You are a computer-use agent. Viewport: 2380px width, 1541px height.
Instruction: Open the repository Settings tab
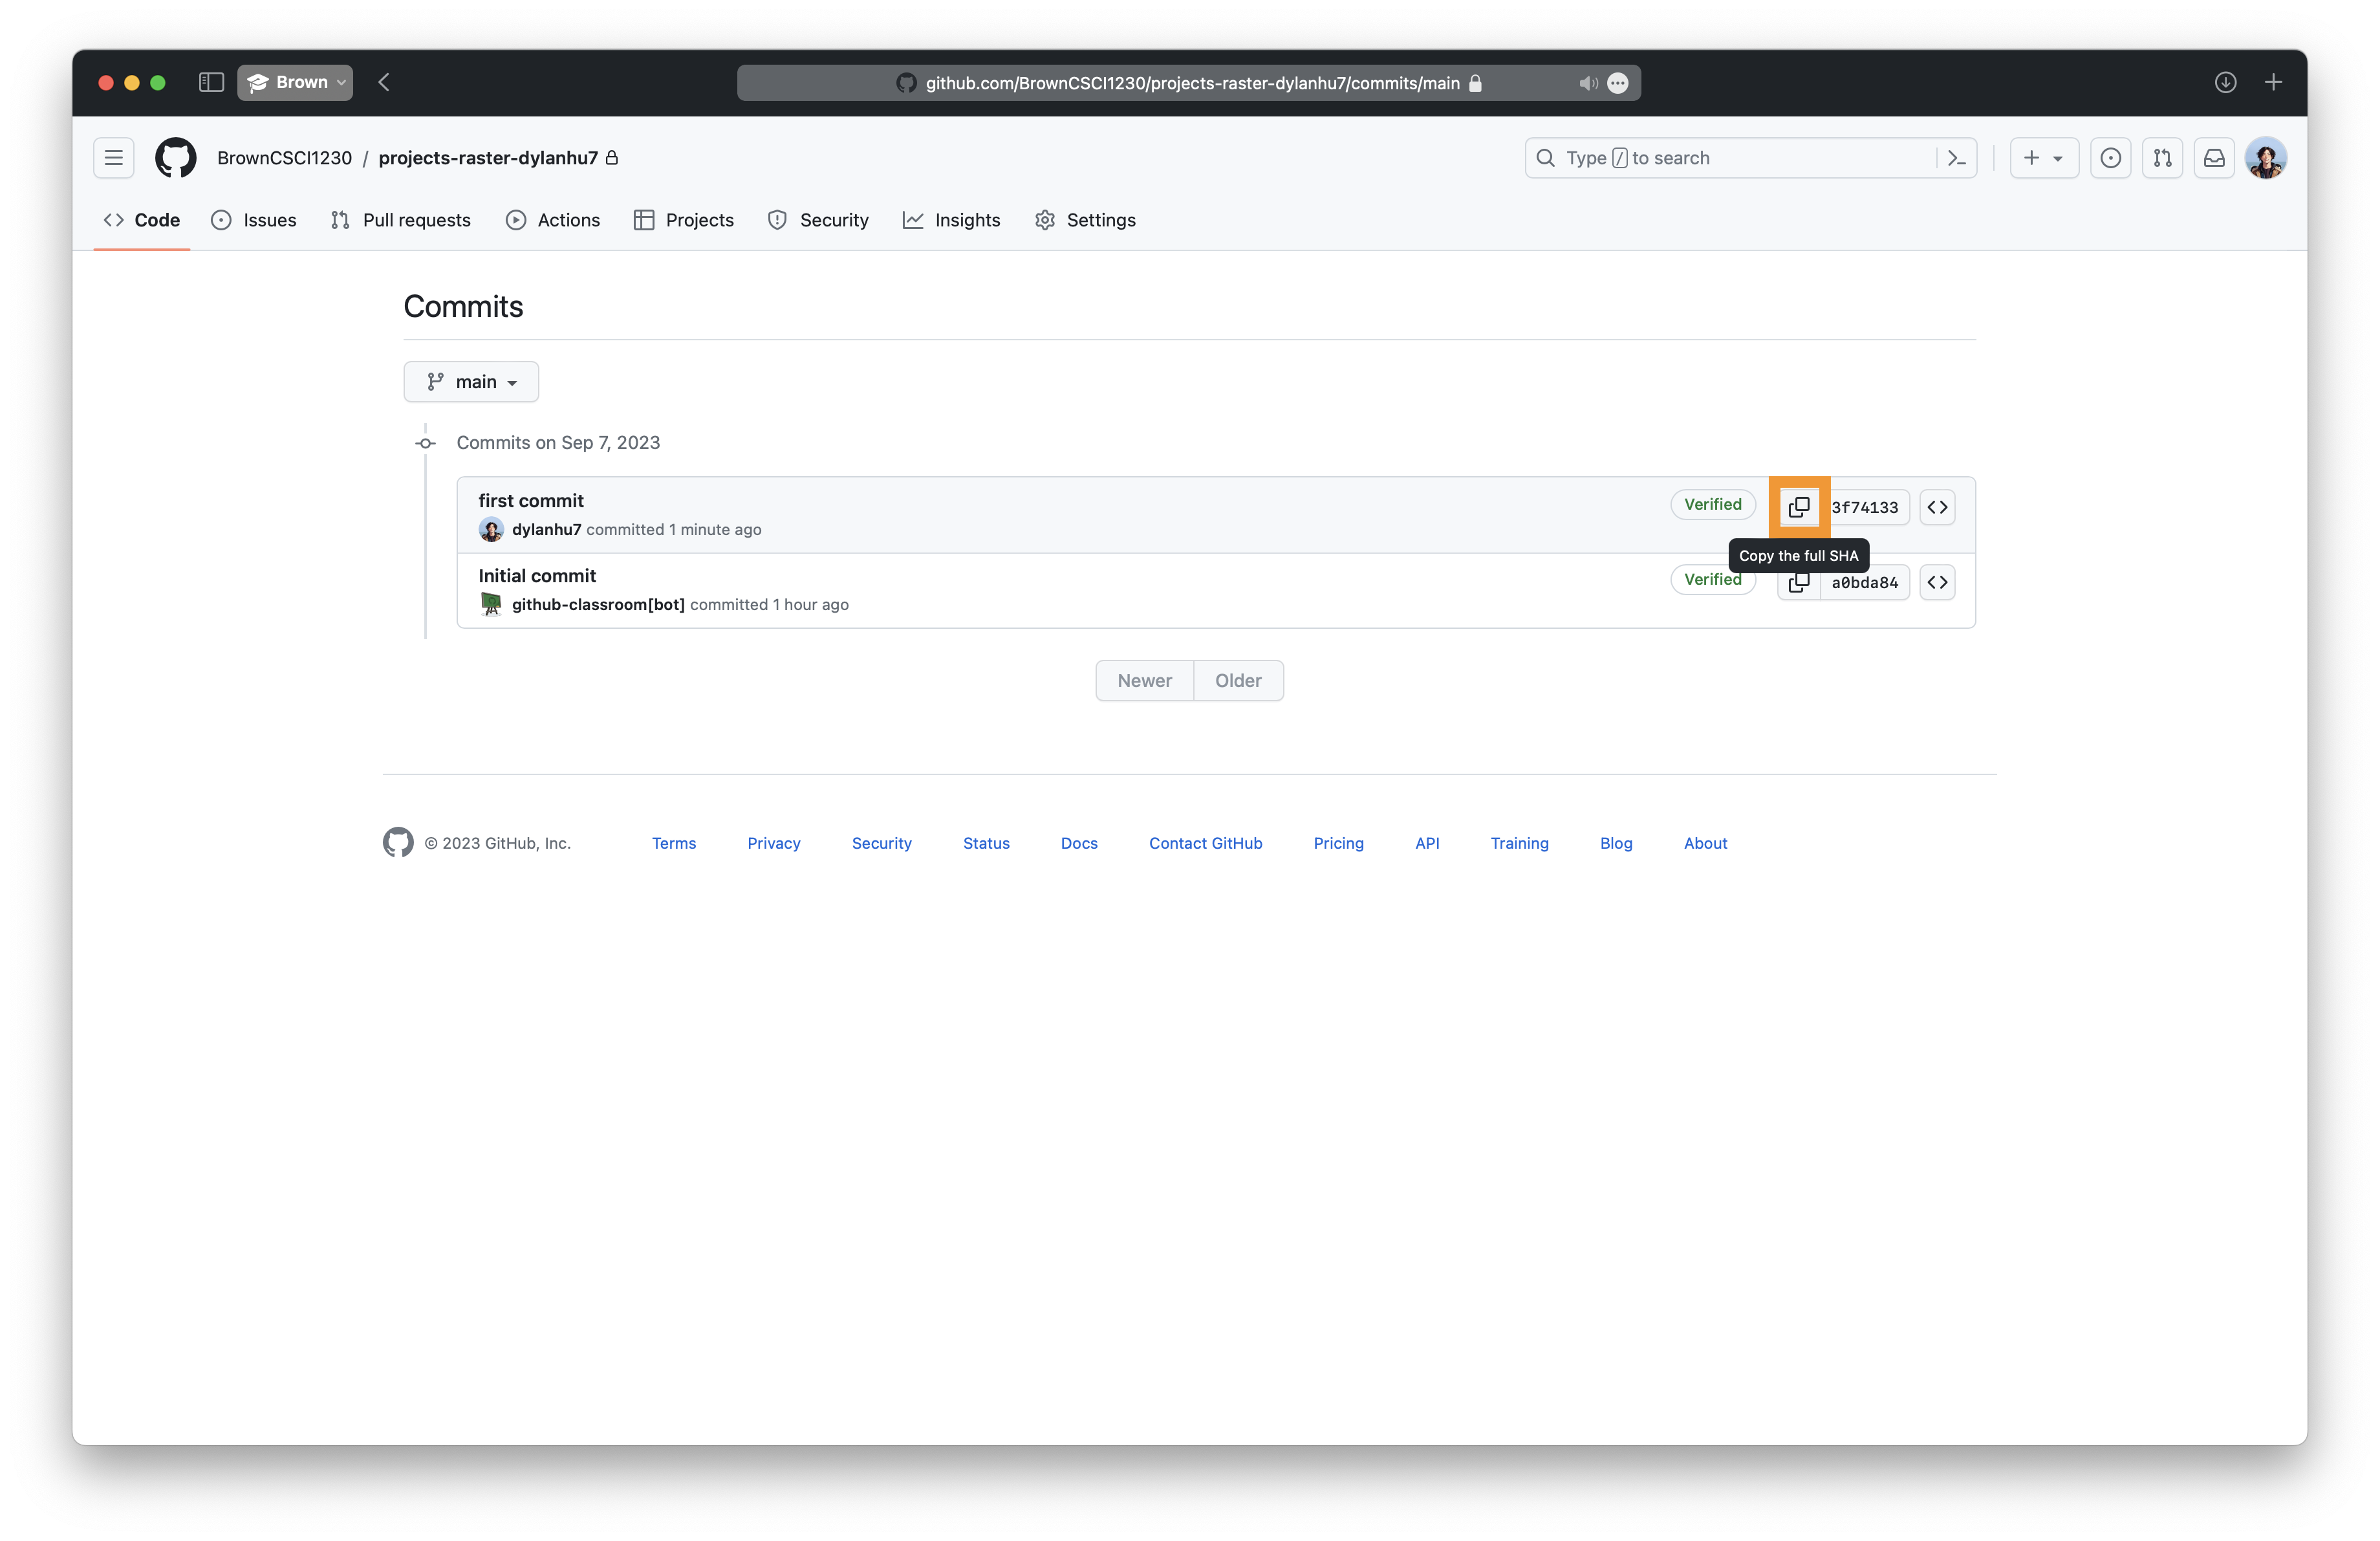[1085, 220]
